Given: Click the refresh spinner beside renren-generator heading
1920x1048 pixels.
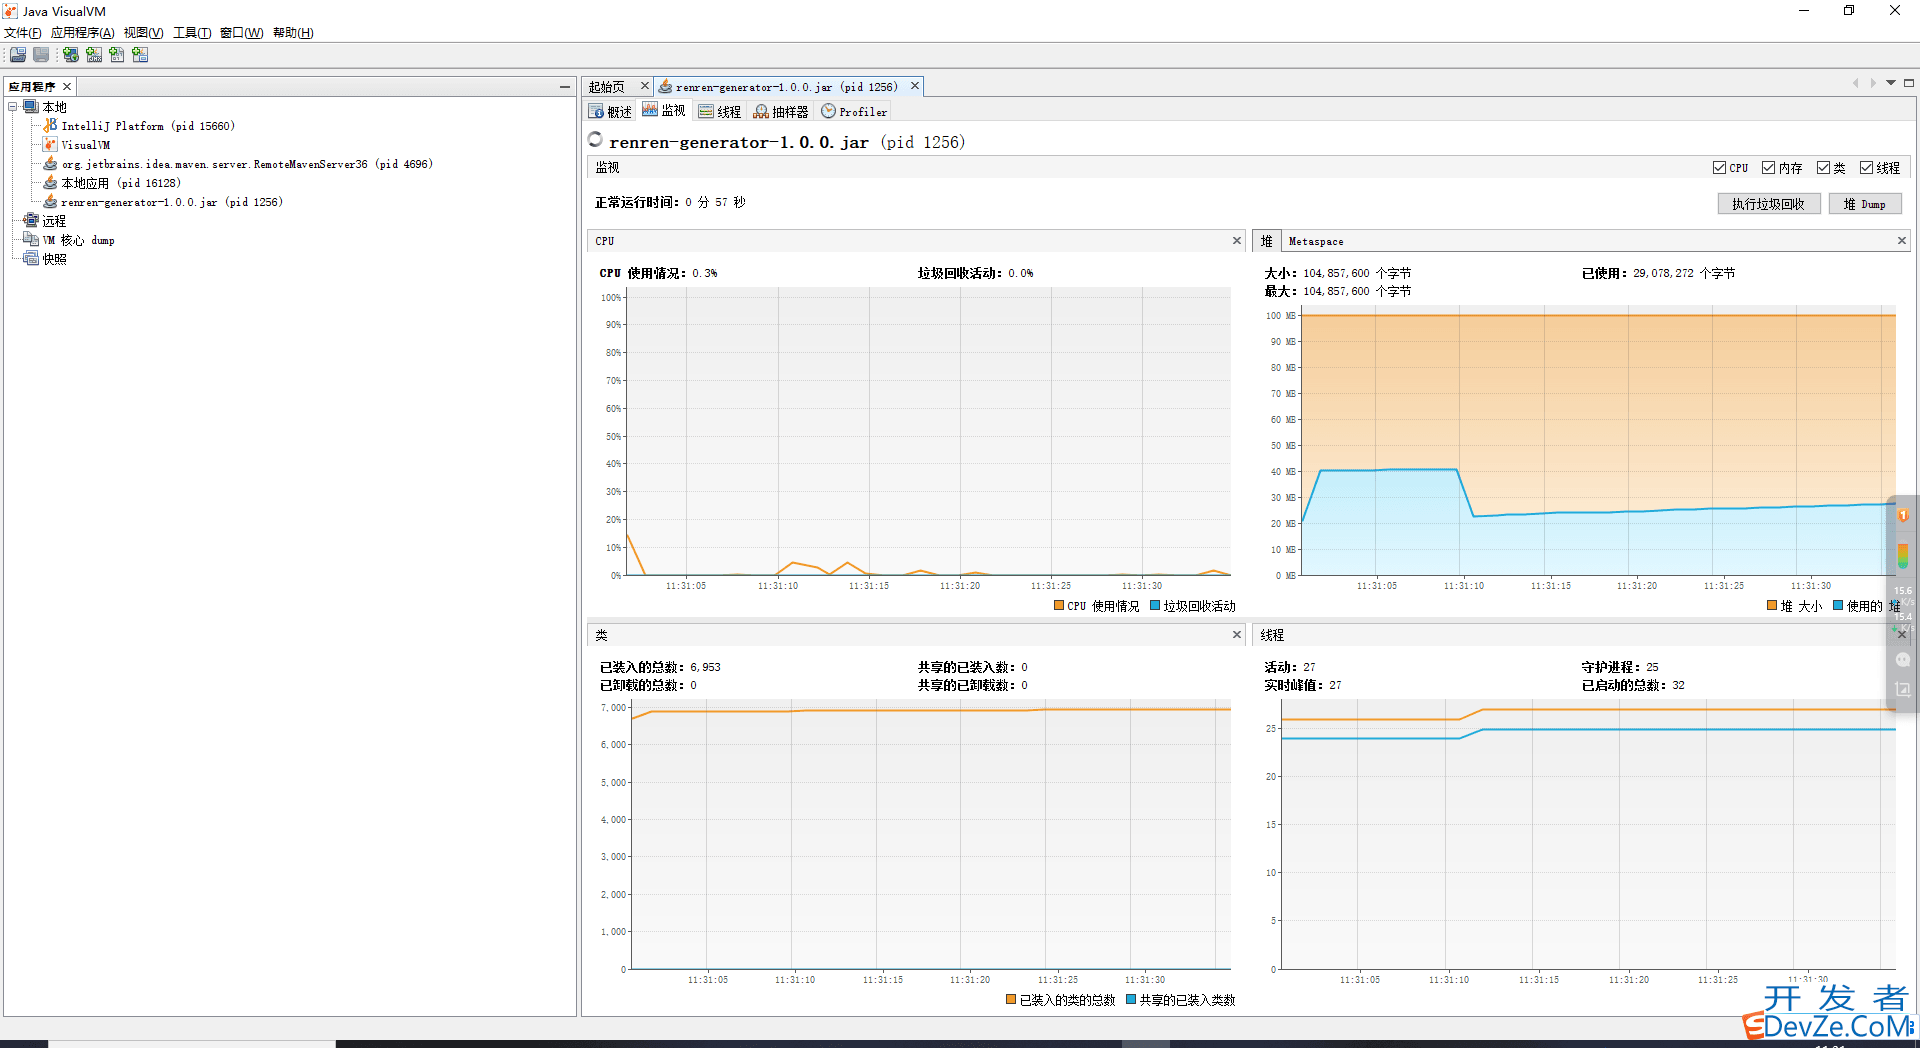Looking at the screenshot, I should point(596,140).
